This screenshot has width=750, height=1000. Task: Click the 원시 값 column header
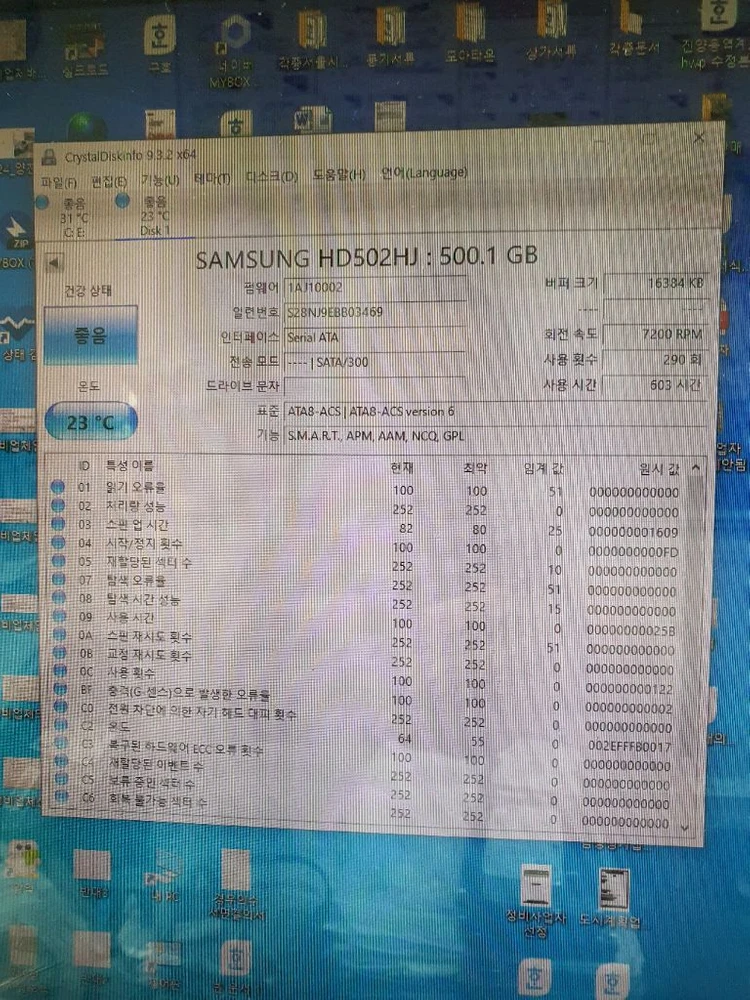(x=659, y=469)
